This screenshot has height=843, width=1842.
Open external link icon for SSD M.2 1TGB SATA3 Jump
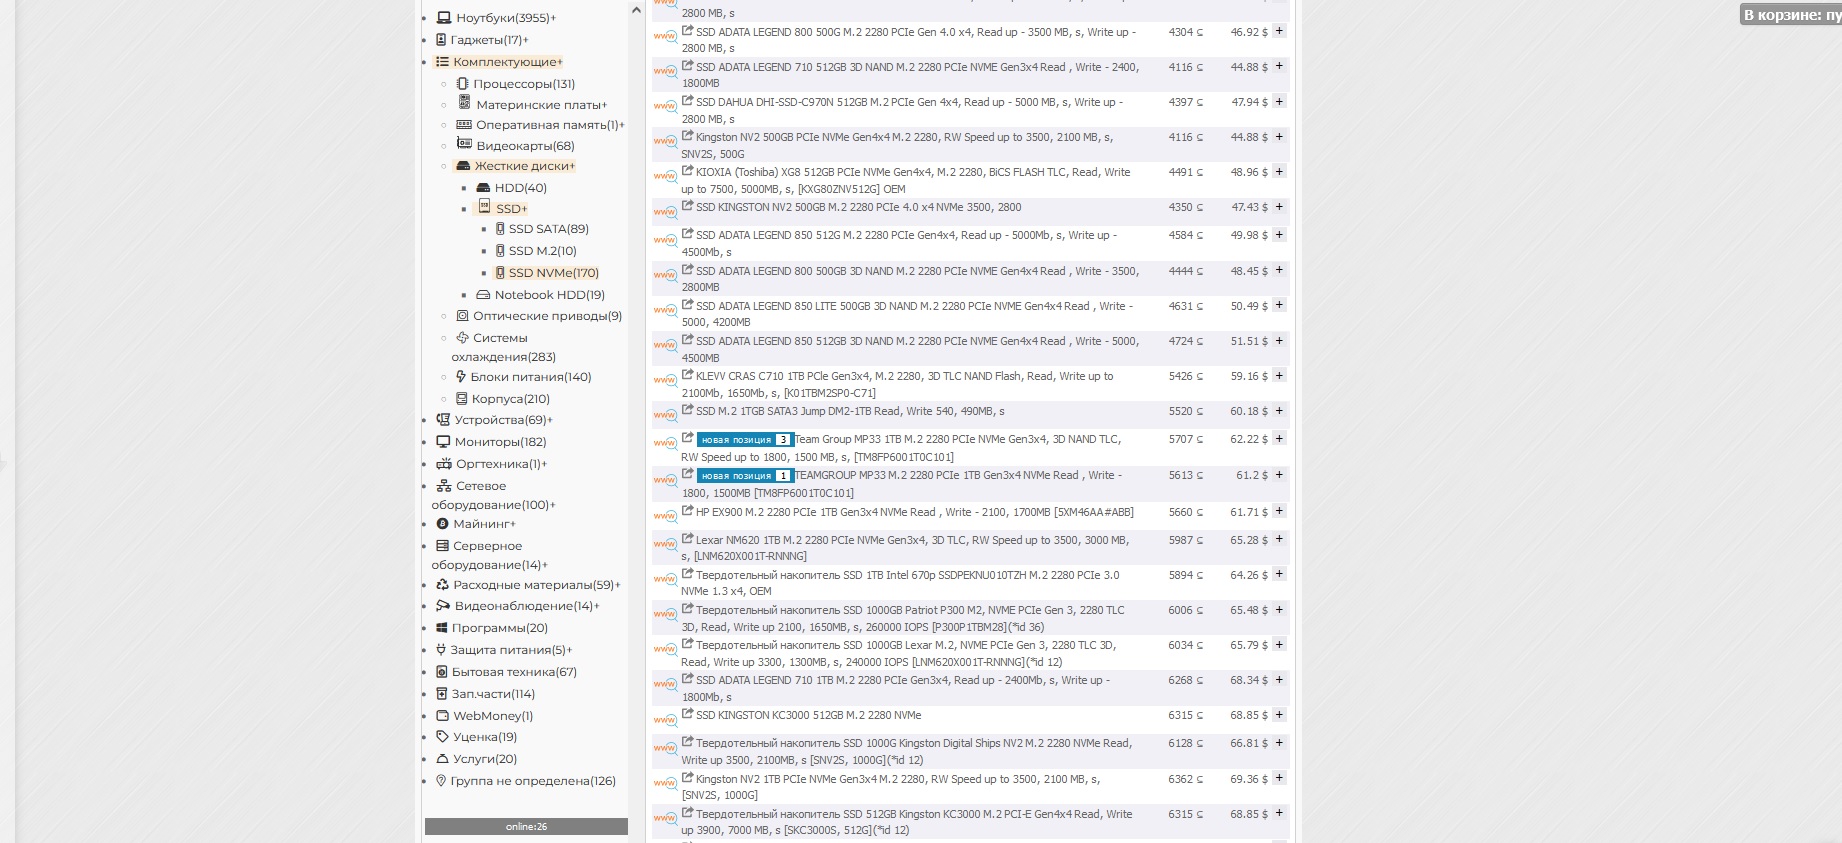[x=687, y=410]
